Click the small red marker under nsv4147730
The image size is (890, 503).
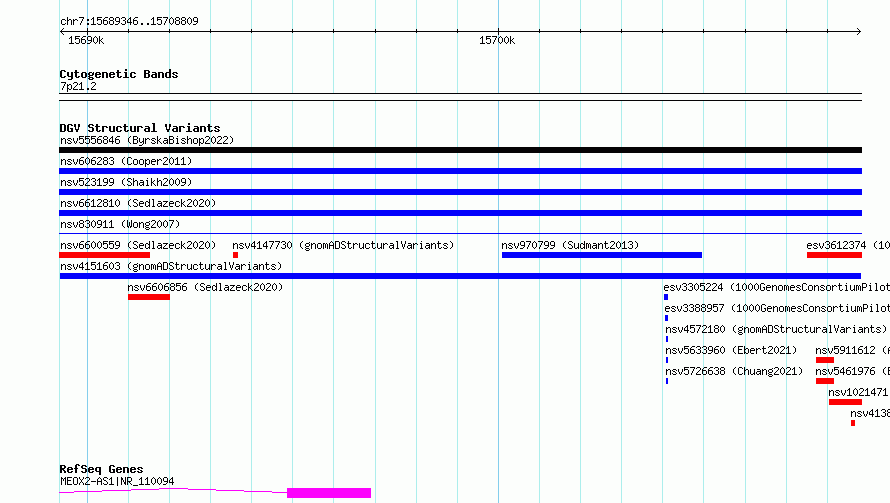[235, 255]
